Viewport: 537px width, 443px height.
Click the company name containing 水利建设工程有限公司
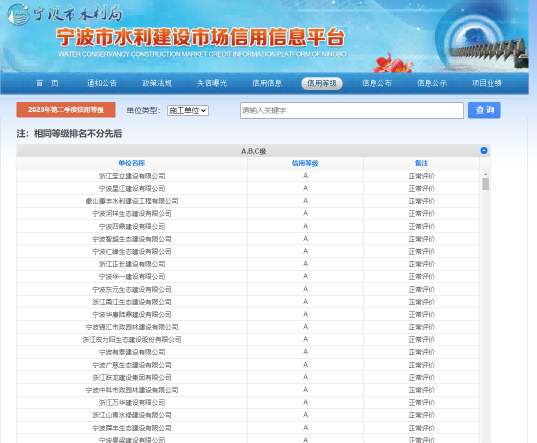pyautogui.click(x=132, y=201)
